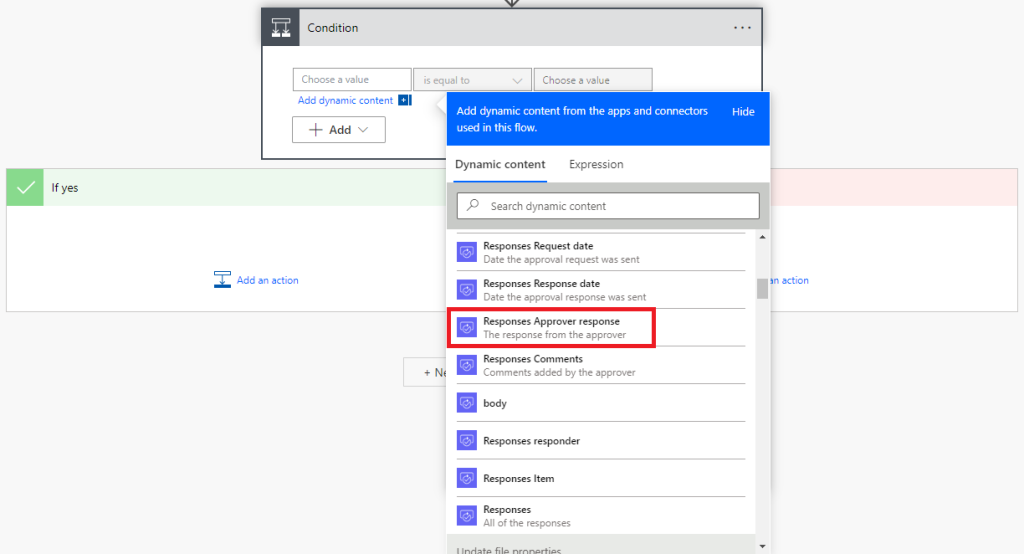Open the Condition ellipsis menu
This screenshot has height=554, width=1024.
click(x=742, y=28)
